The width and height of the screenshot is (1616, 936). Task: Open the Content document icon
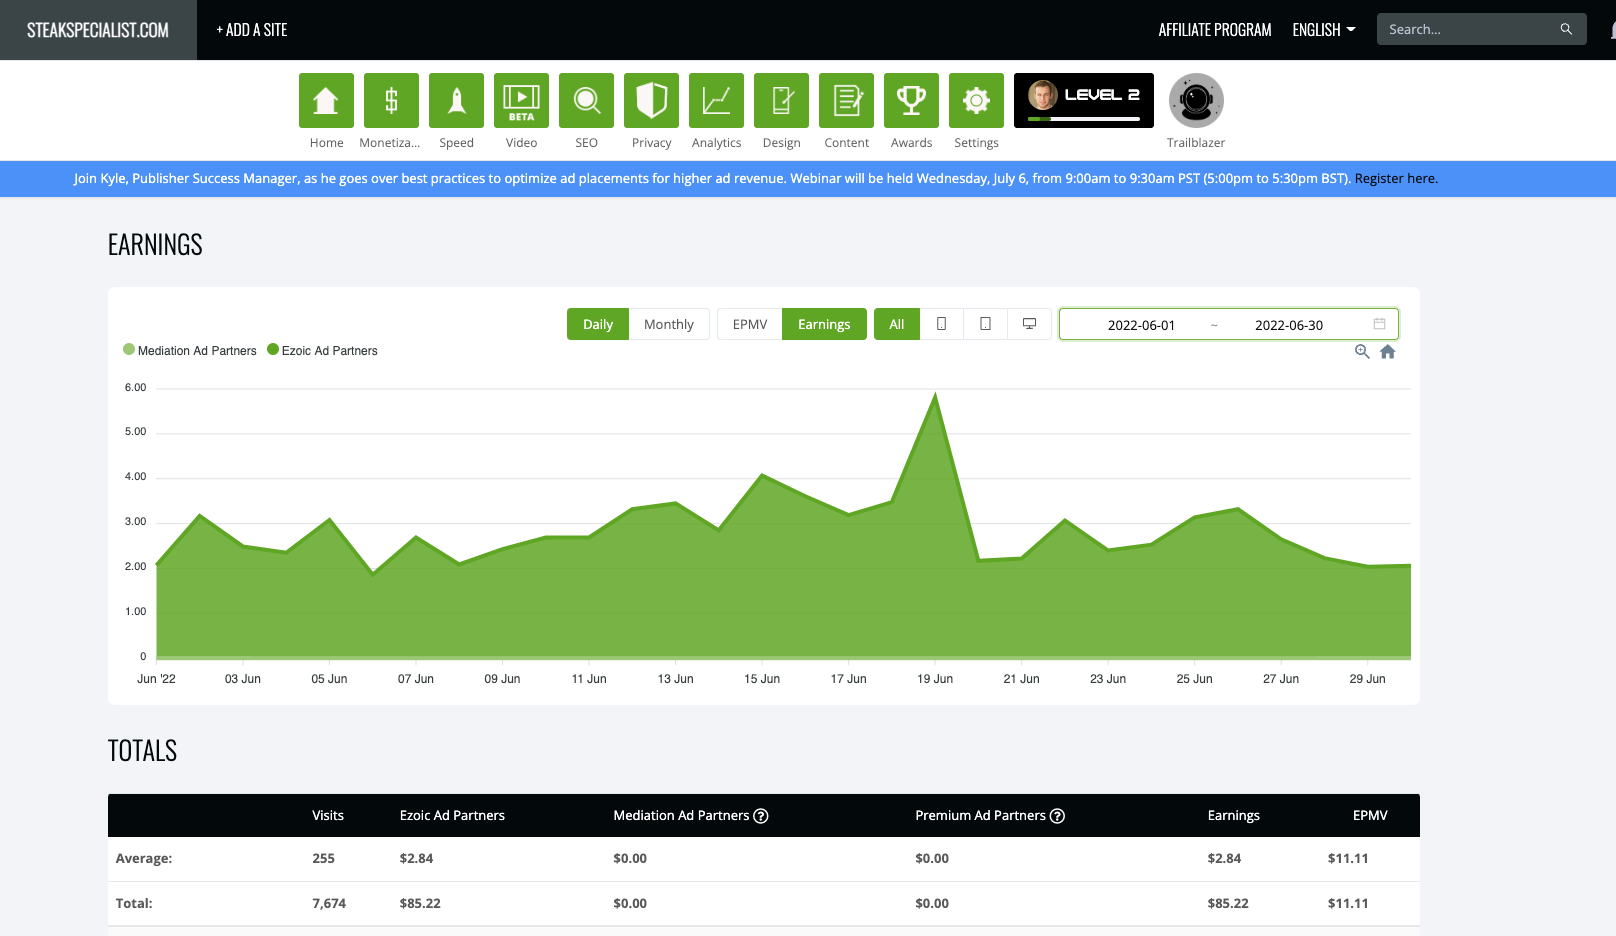846,100
